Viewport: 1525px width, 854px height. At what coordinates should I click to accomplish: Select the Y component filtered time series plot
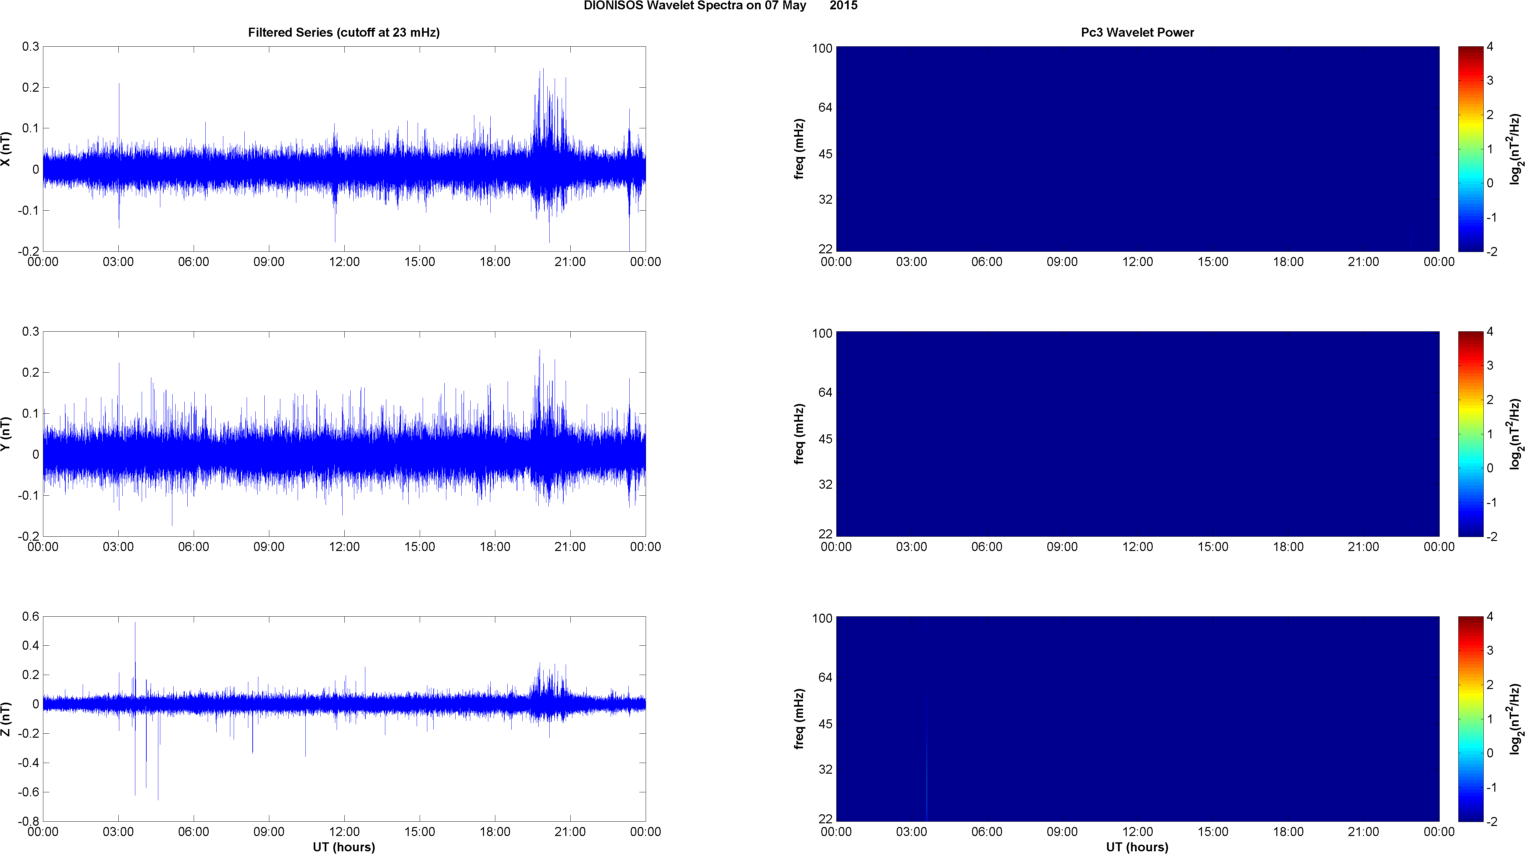(x=344, y=434)
